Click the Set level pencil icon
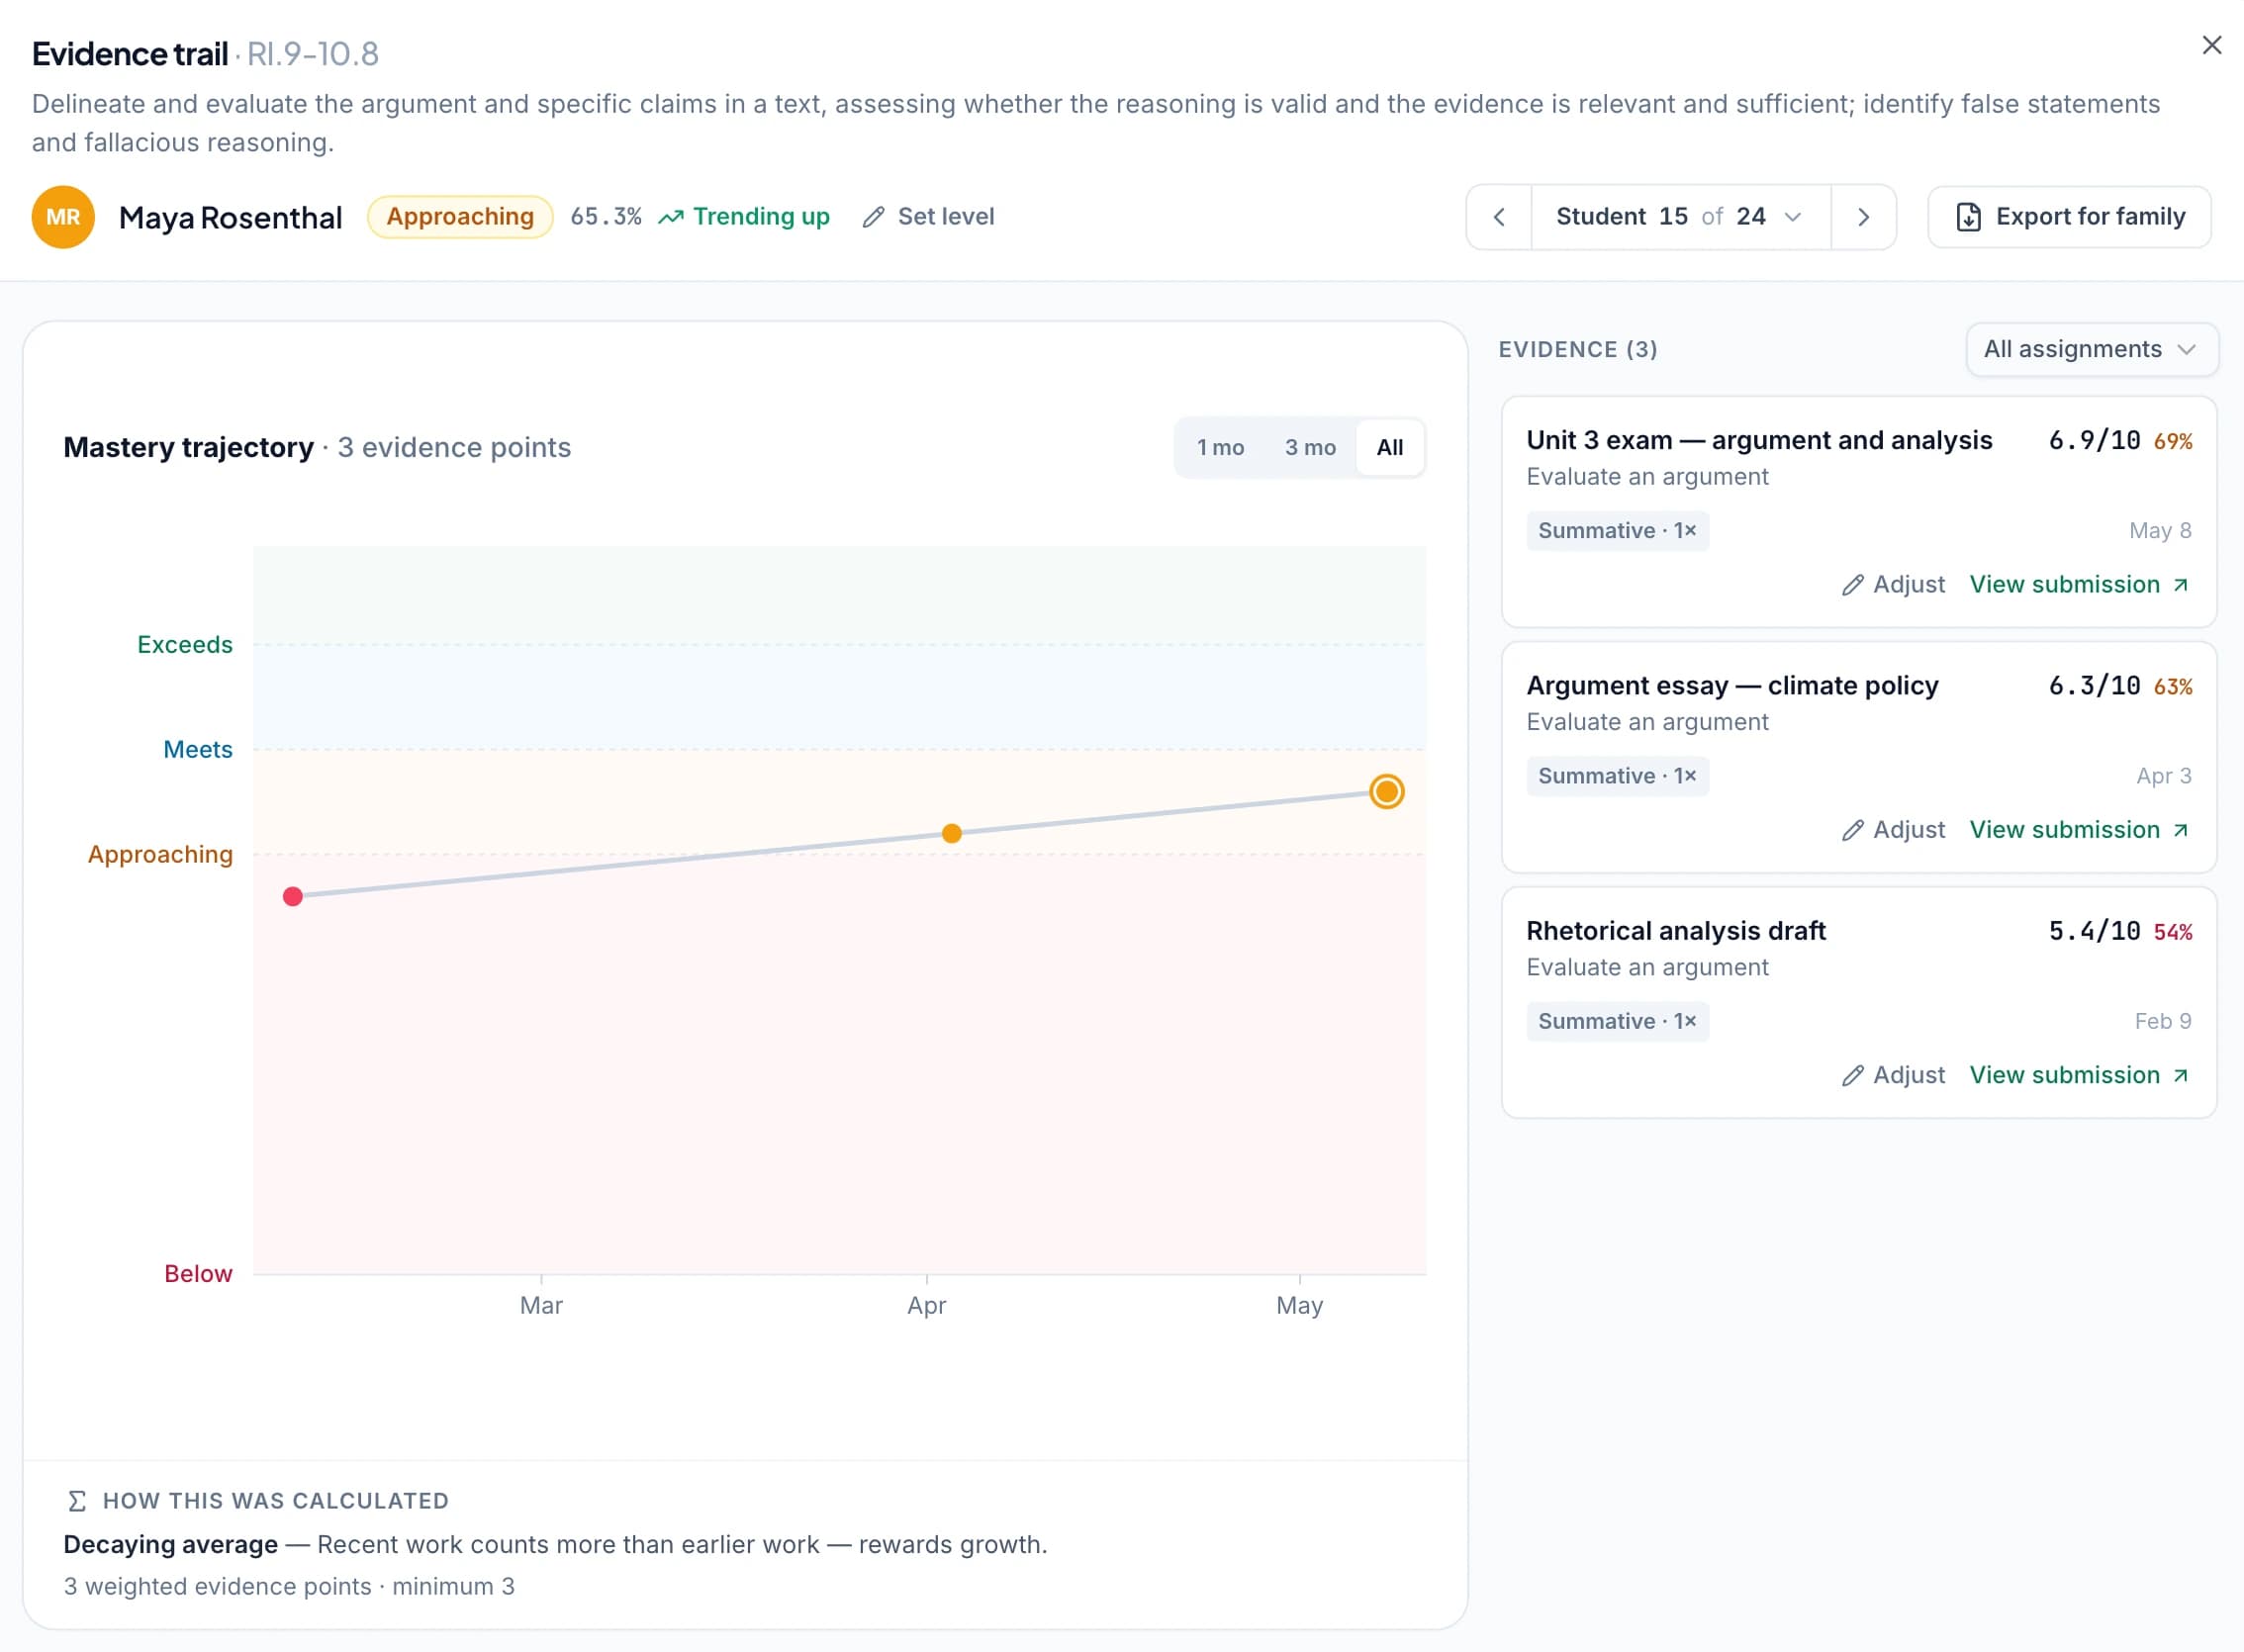Screen dimensions: 2244x1652 coord(873,217)
